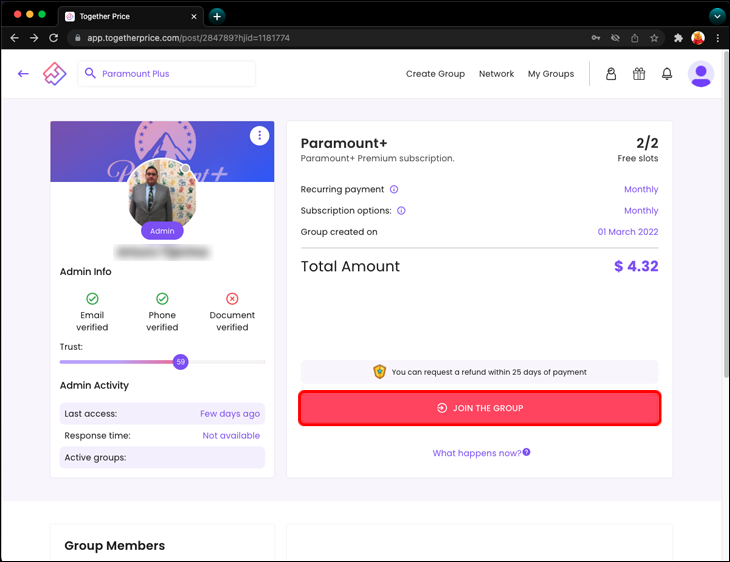This screenshot has width=730, height=562.
Task: Click the Recurring payment info icon
Action: pos(394,189)
